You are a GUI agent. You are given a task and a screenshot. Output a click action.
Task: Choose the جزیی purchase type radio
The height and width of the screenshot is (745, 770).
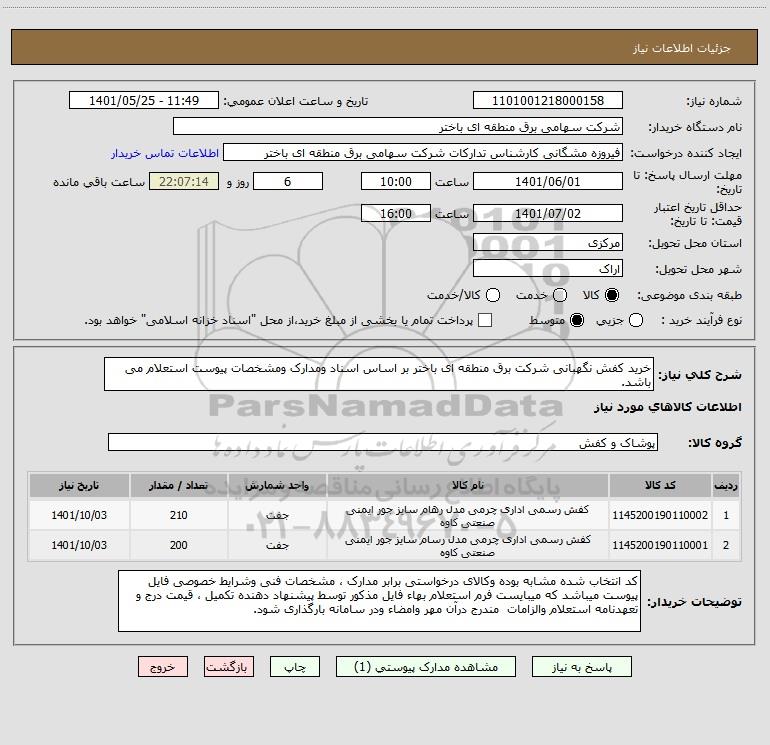[635, 320]
